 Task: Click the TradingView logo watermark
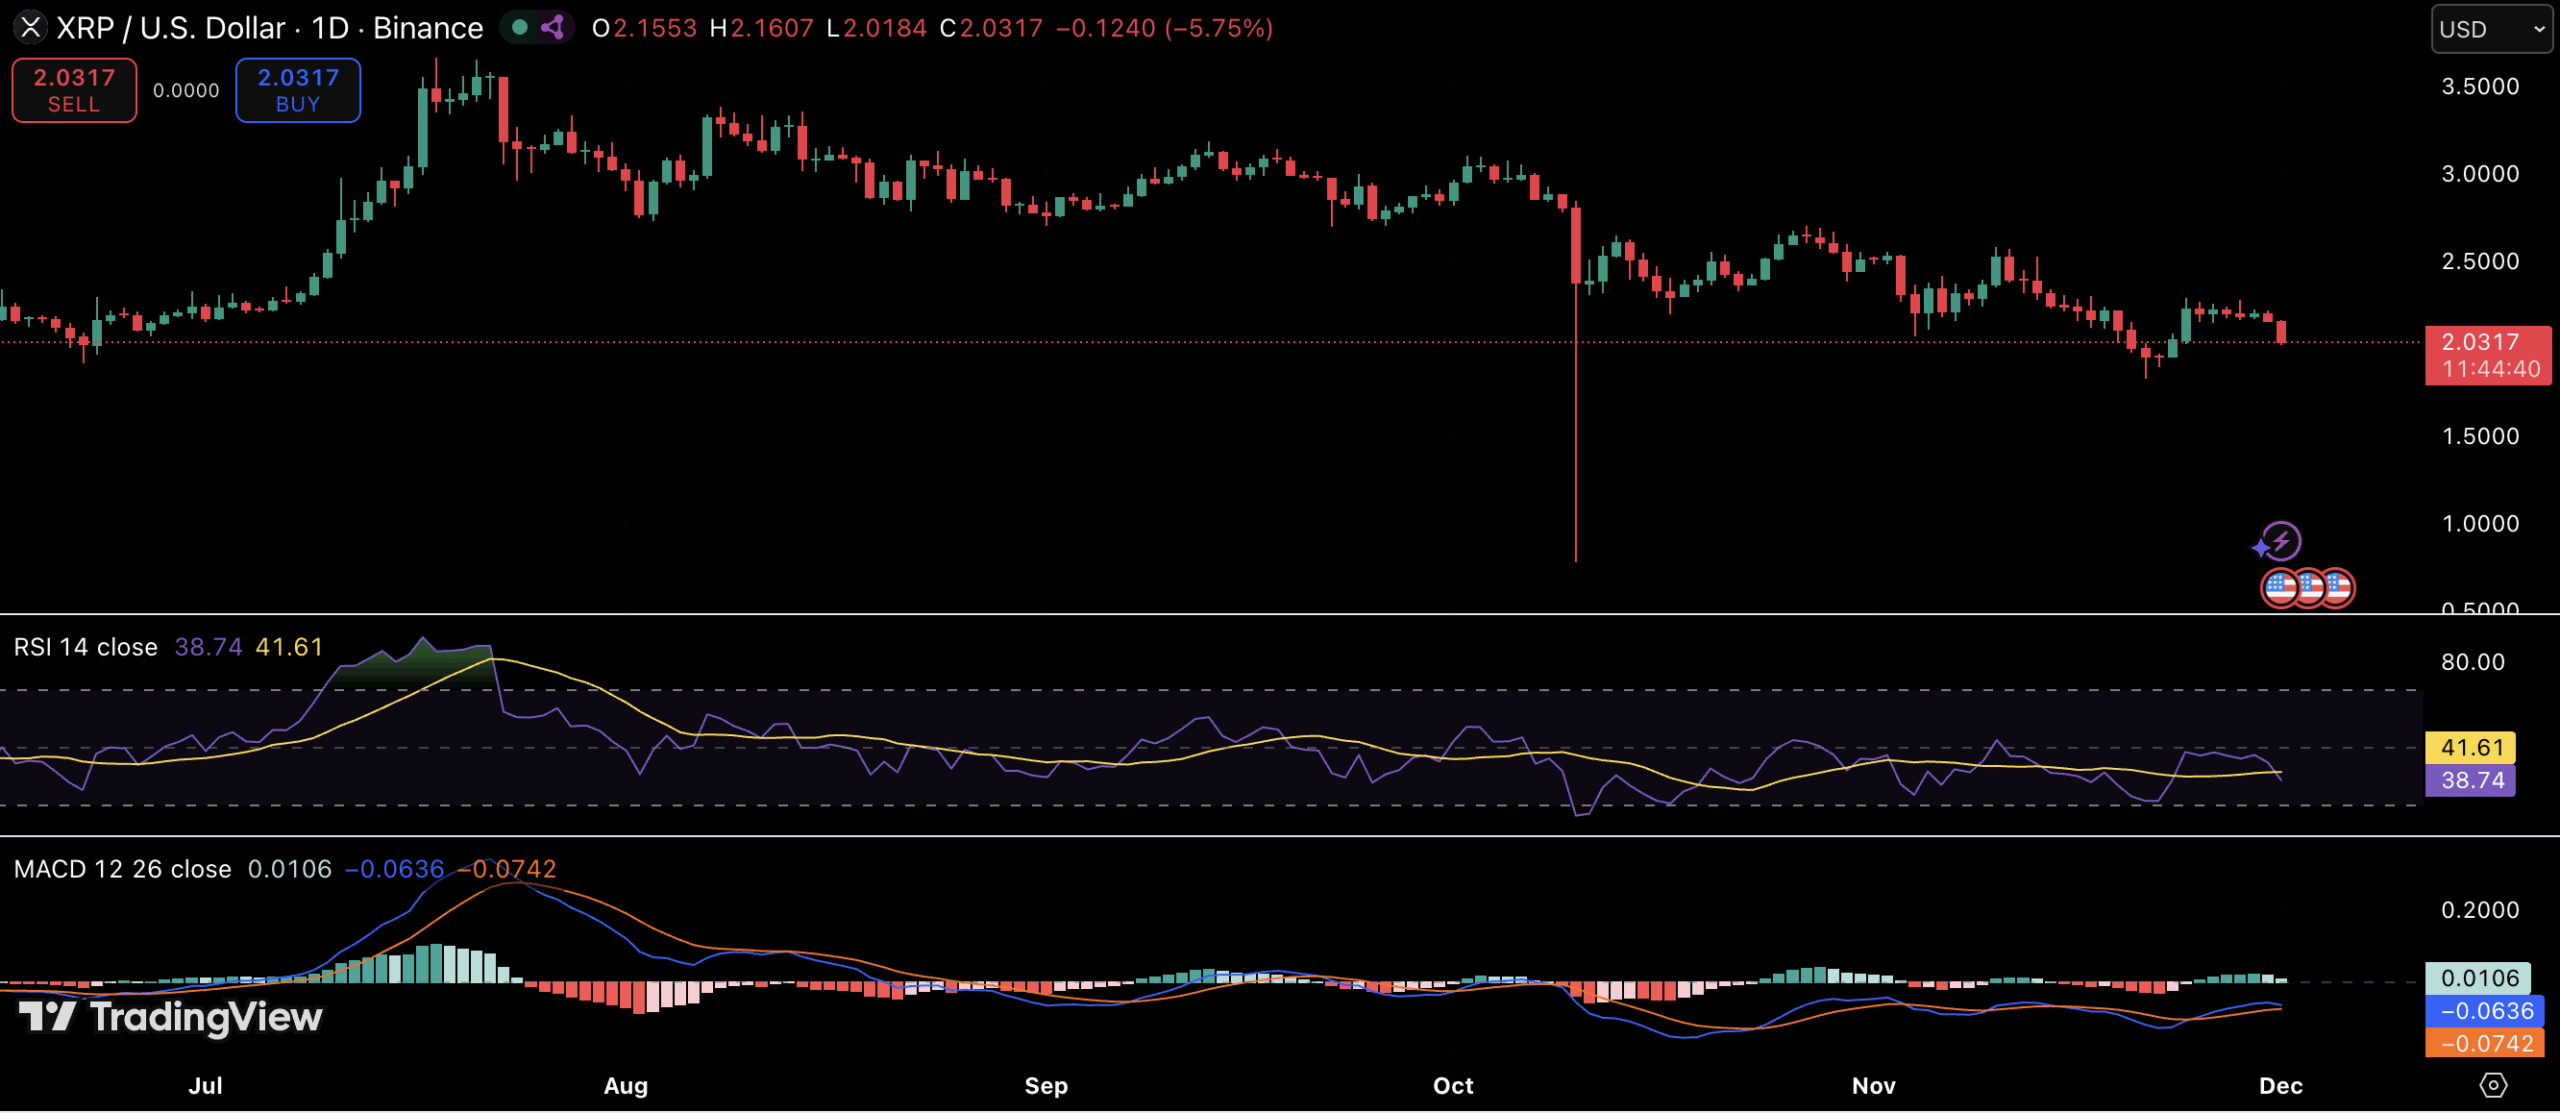point(170,1018)
